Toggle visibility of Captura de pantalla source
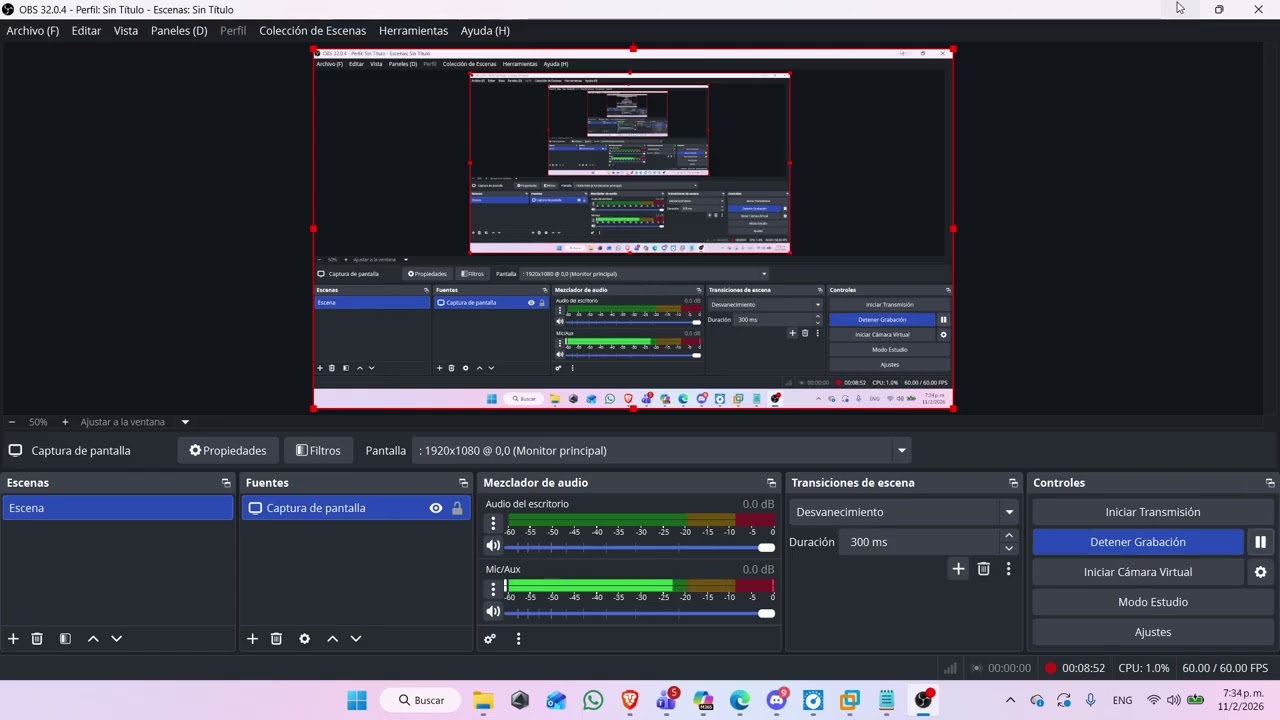The width and height of the screenshot is (1280, 720). (436, 508)
